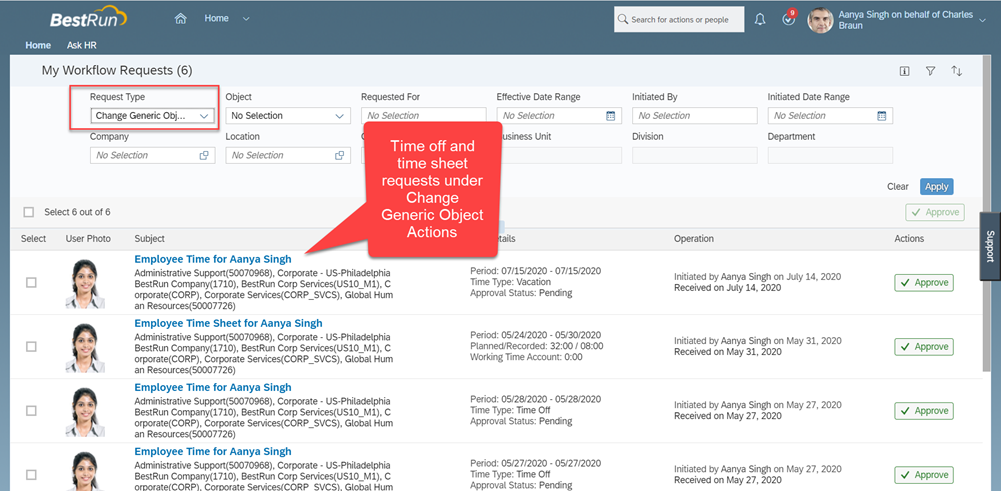Viewport: 1001px width, 491px height.
Task: Open Employee Time Sheet for Aanya Singh link
Action: (229, 323)
